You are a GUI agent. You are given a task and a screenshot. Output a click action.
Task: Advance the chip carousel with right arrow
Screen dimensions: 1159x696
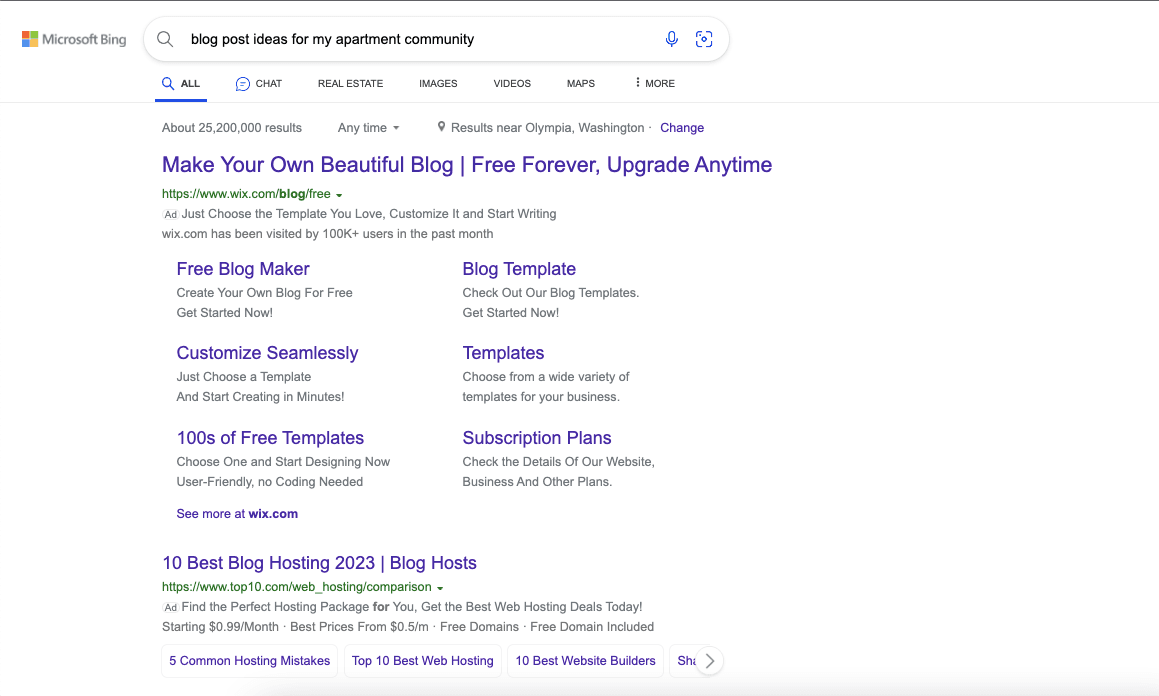[710, 661]
